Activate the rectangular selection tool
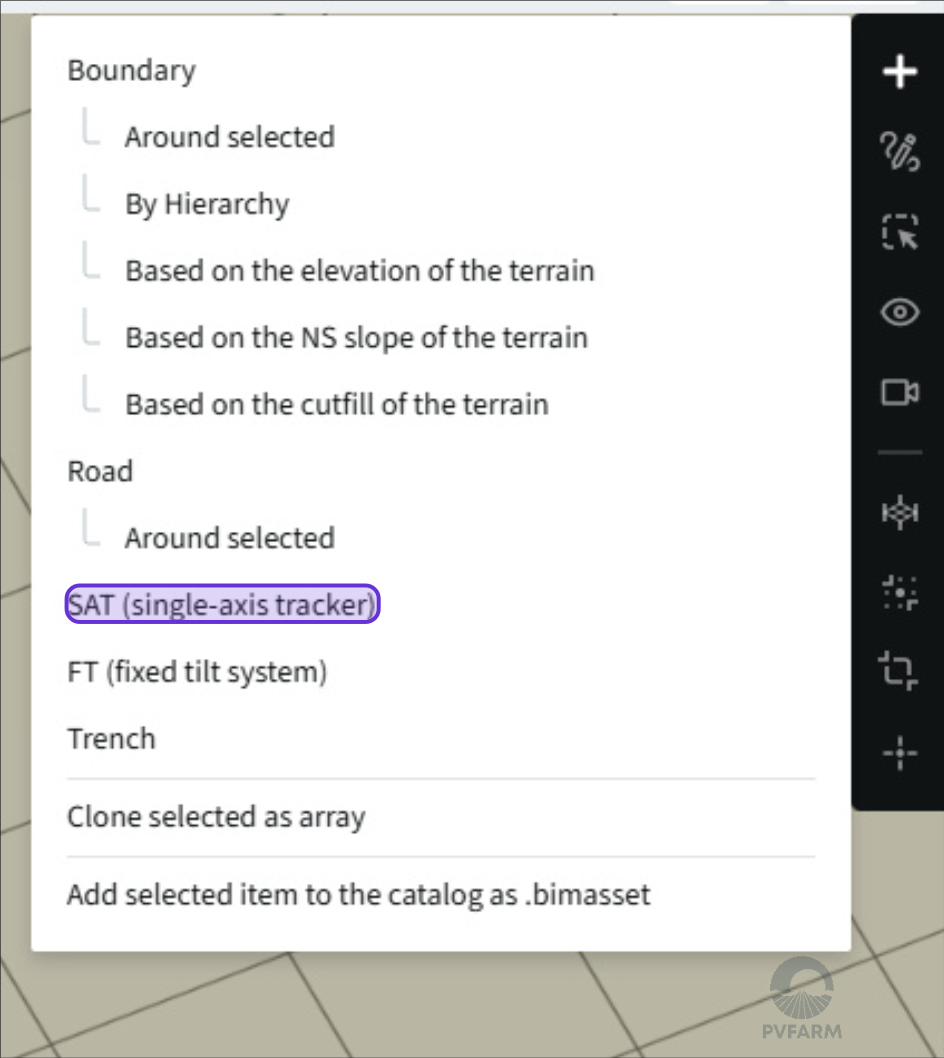This screenshot has width=944, height=1058. 899,232
